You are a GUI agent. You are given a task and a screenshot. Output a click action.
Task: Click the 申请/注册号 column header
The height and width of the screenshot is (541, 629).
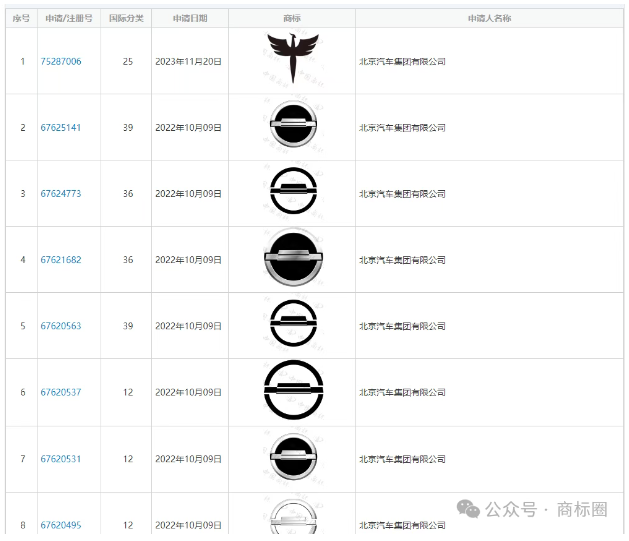69,18
